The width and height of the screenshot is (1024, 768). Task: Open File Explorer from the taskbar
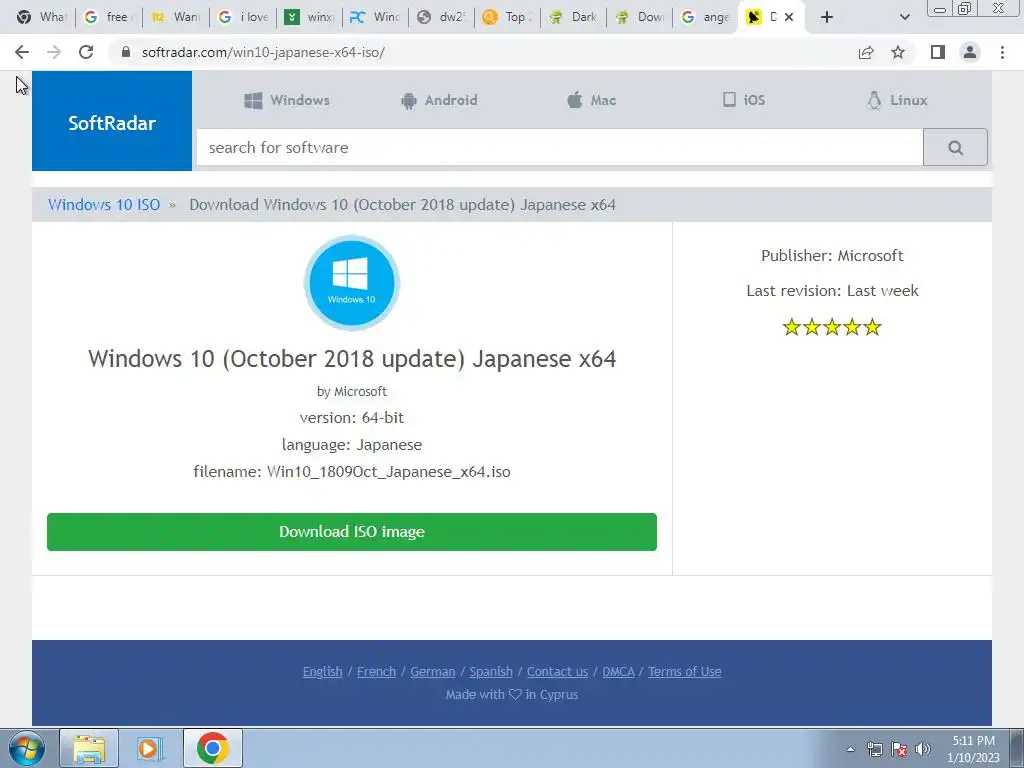pyautogui.click(x=89, y=748)
